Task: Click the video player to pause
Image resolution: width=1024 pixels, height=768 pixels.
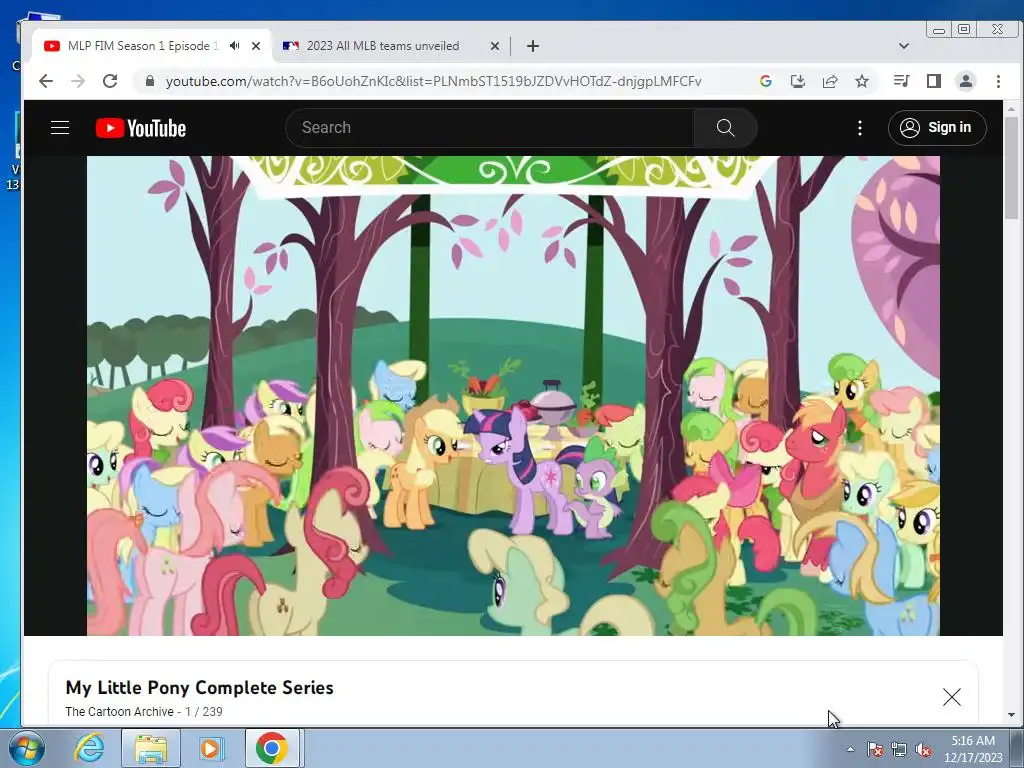Action: point(513,395)
